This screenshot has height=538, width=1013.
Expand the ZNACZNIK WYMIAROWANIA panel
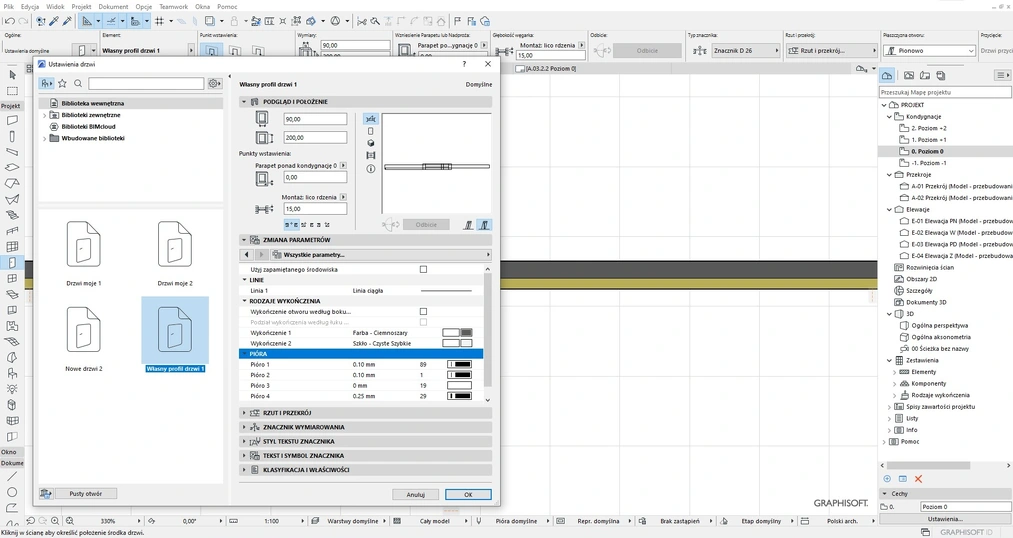tap(244, 427)
